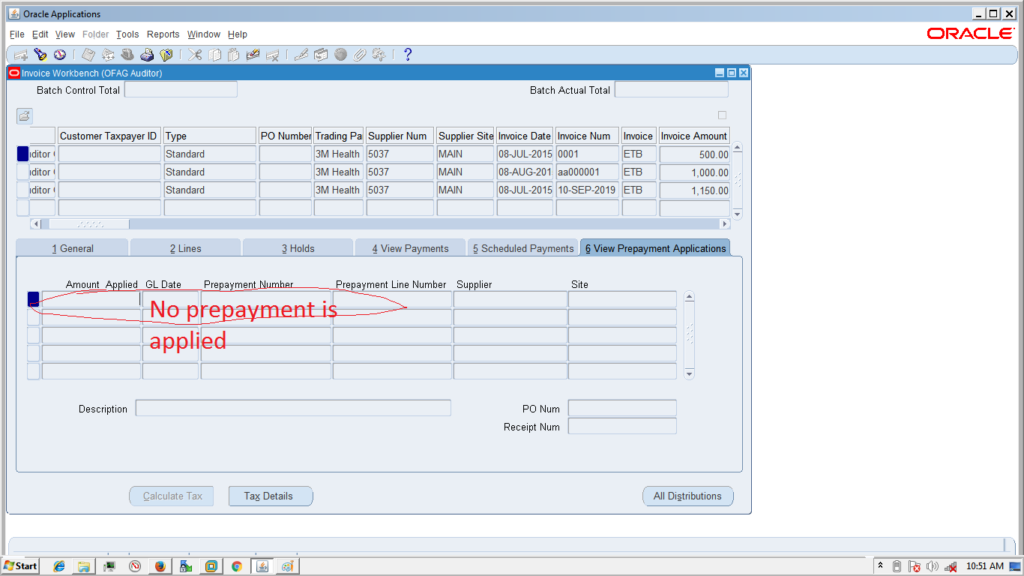Viewport: 1024px width, 576px height.
Task: Open the Show Navigator compass icon
Action: pyautogui.click(x=59, y=55)
